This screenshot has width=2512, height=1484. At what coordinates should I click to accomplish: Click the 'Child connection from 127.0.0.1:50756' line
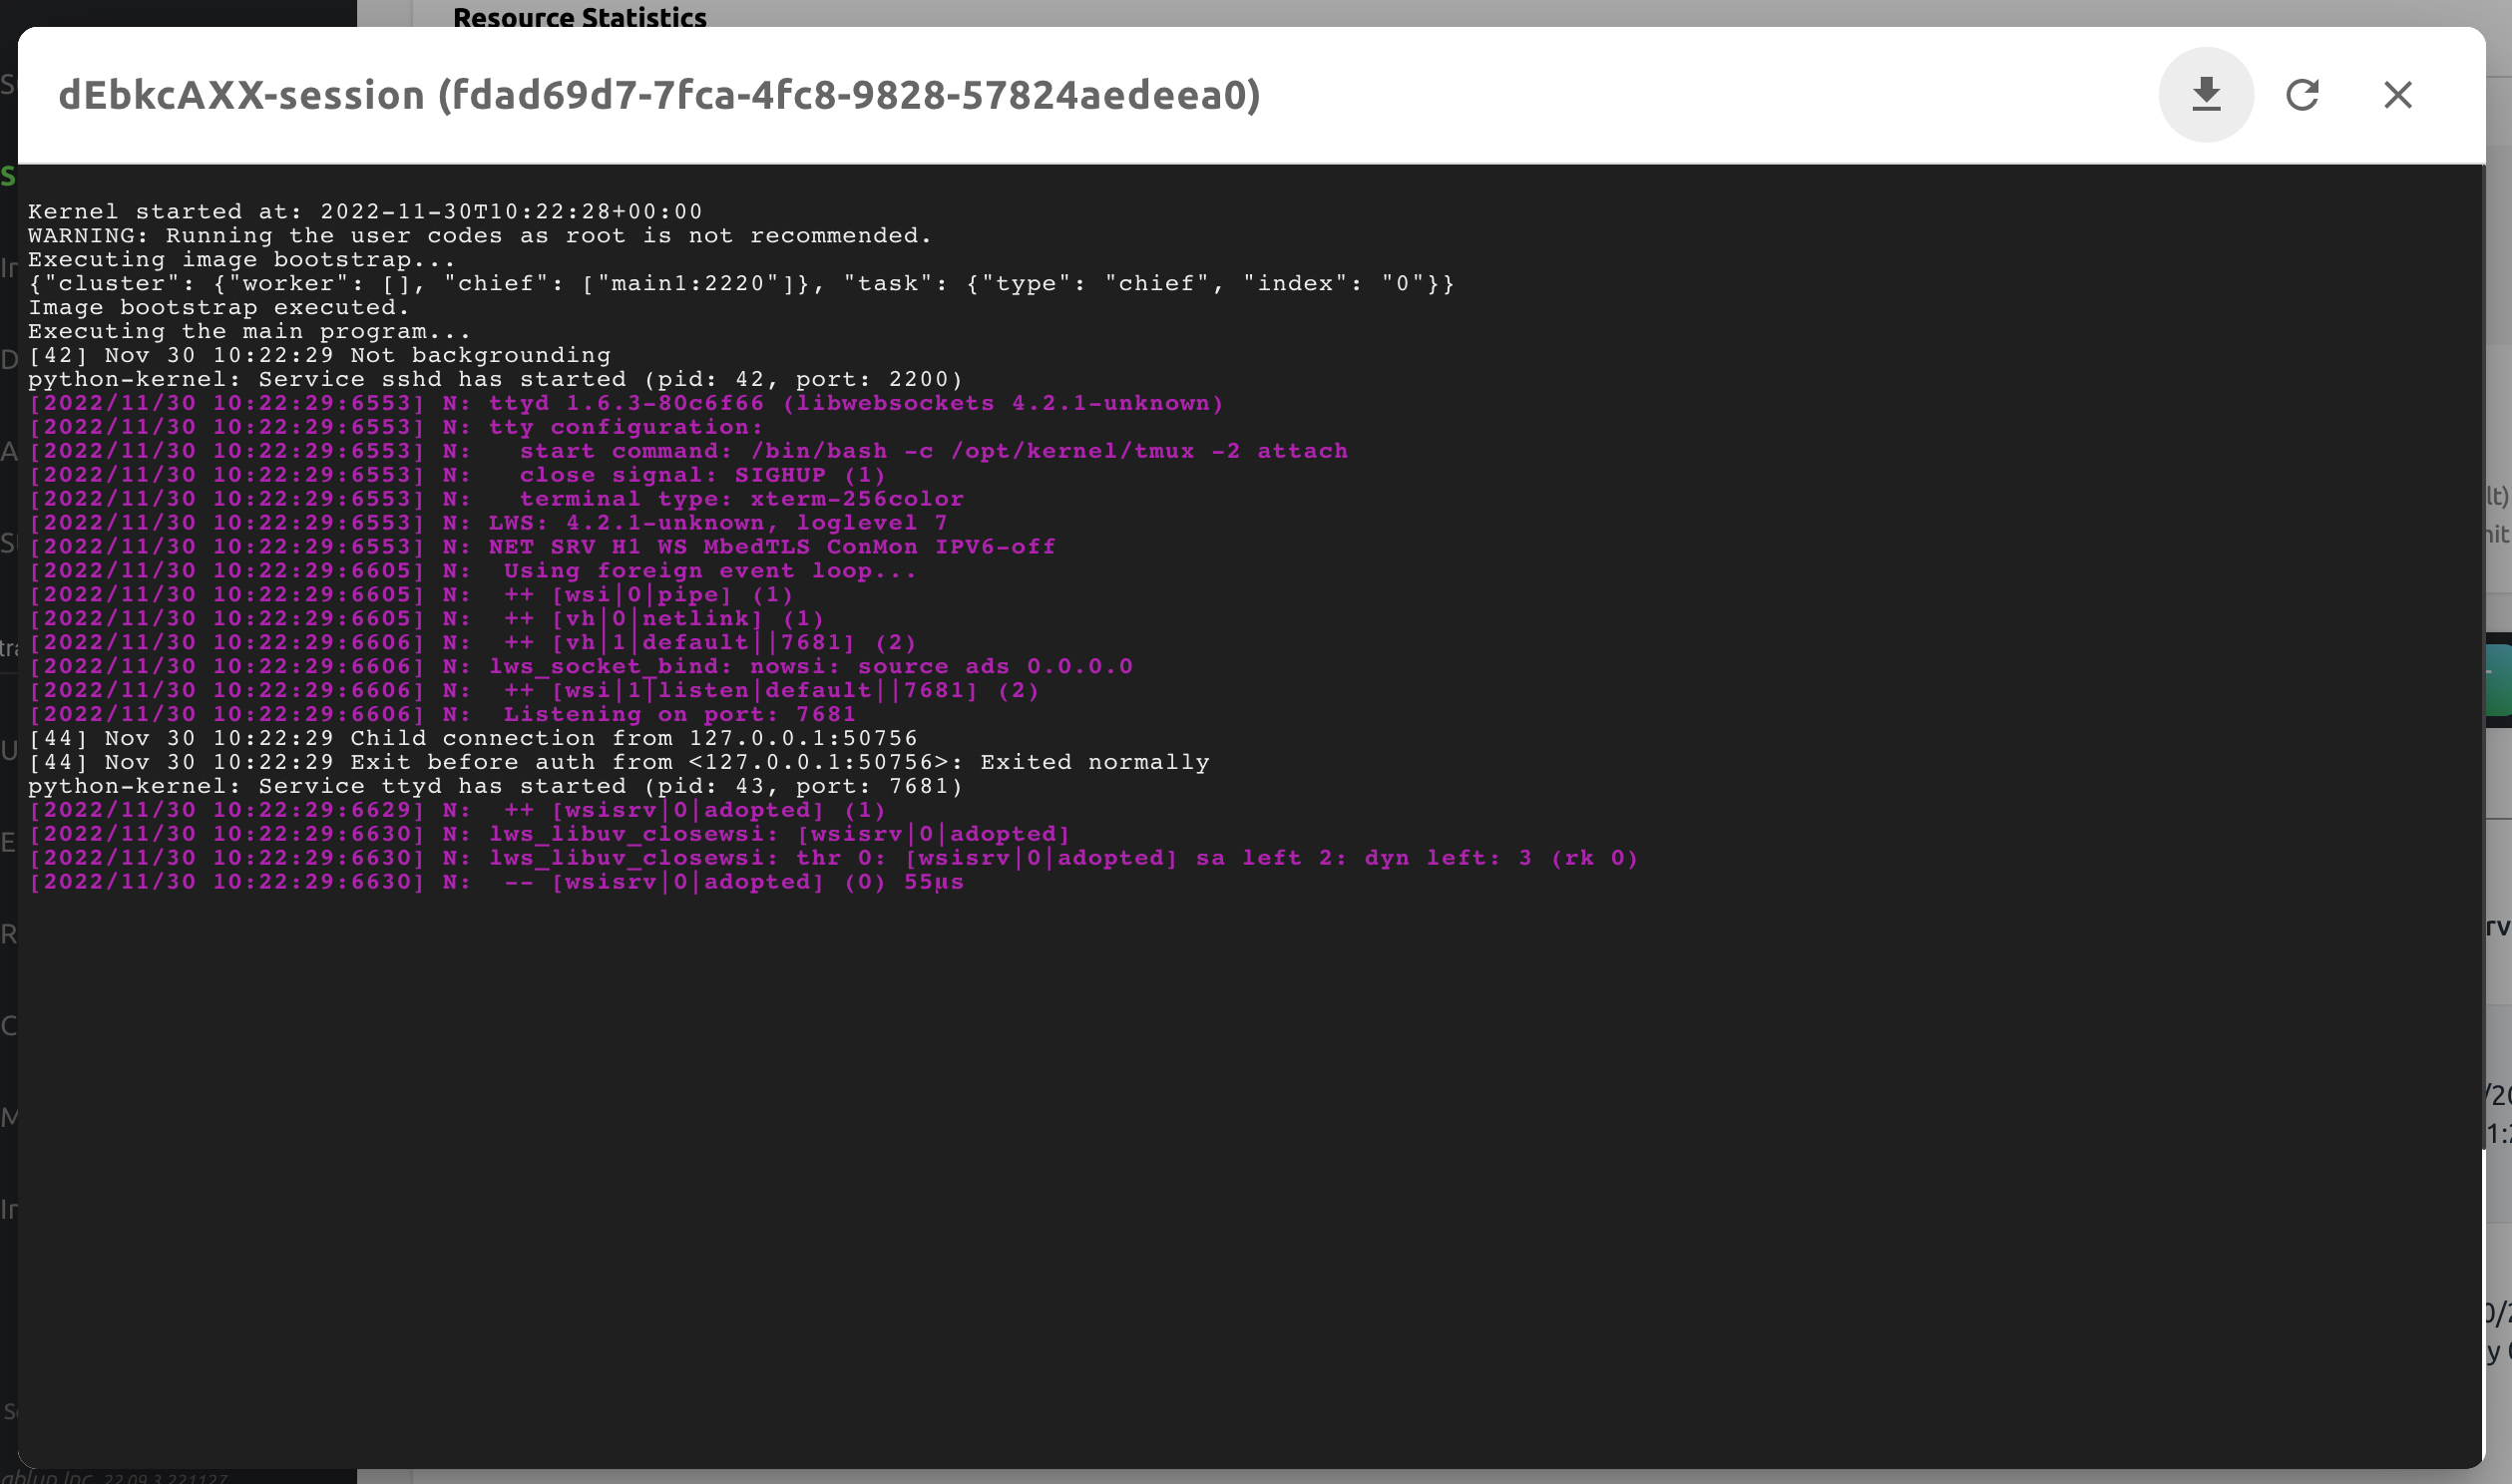tap(473, 740)
